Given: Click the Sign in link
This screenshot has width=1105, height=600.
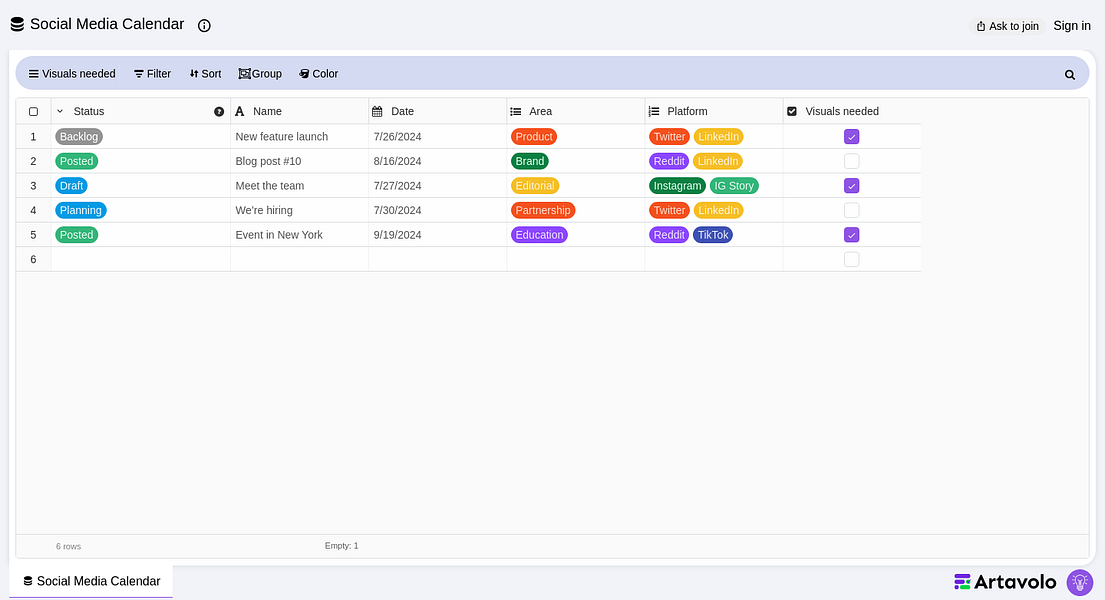Looking at the screenshot, I should pos(1072,26).
